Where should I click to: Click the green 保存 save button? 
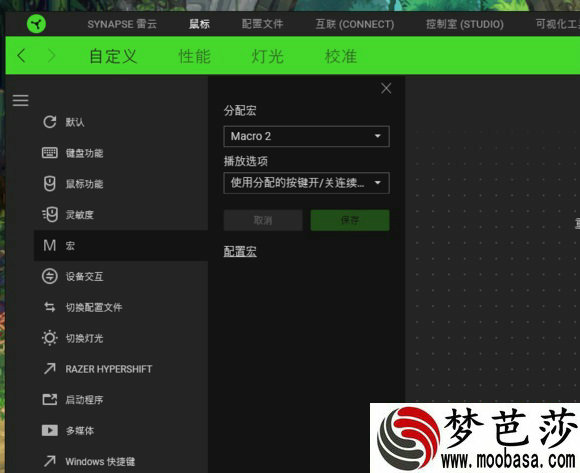tap(350, 220)
